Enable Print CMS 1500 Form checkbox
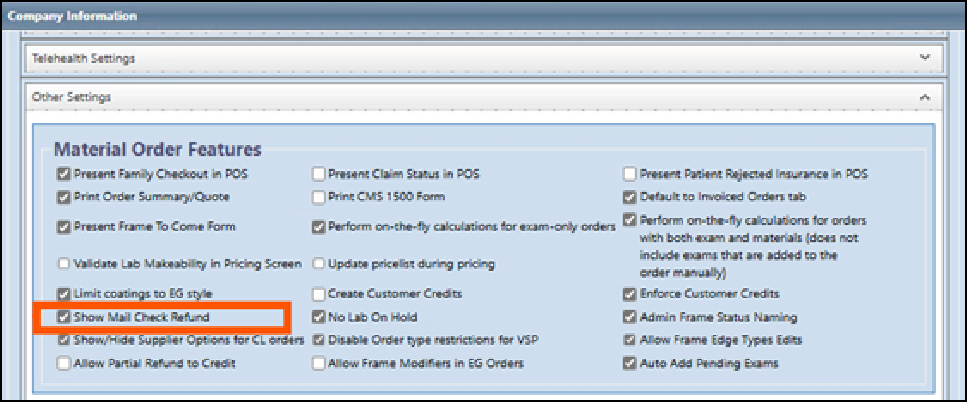This screenshot has width=967, height=402. (x=319, y=197)
